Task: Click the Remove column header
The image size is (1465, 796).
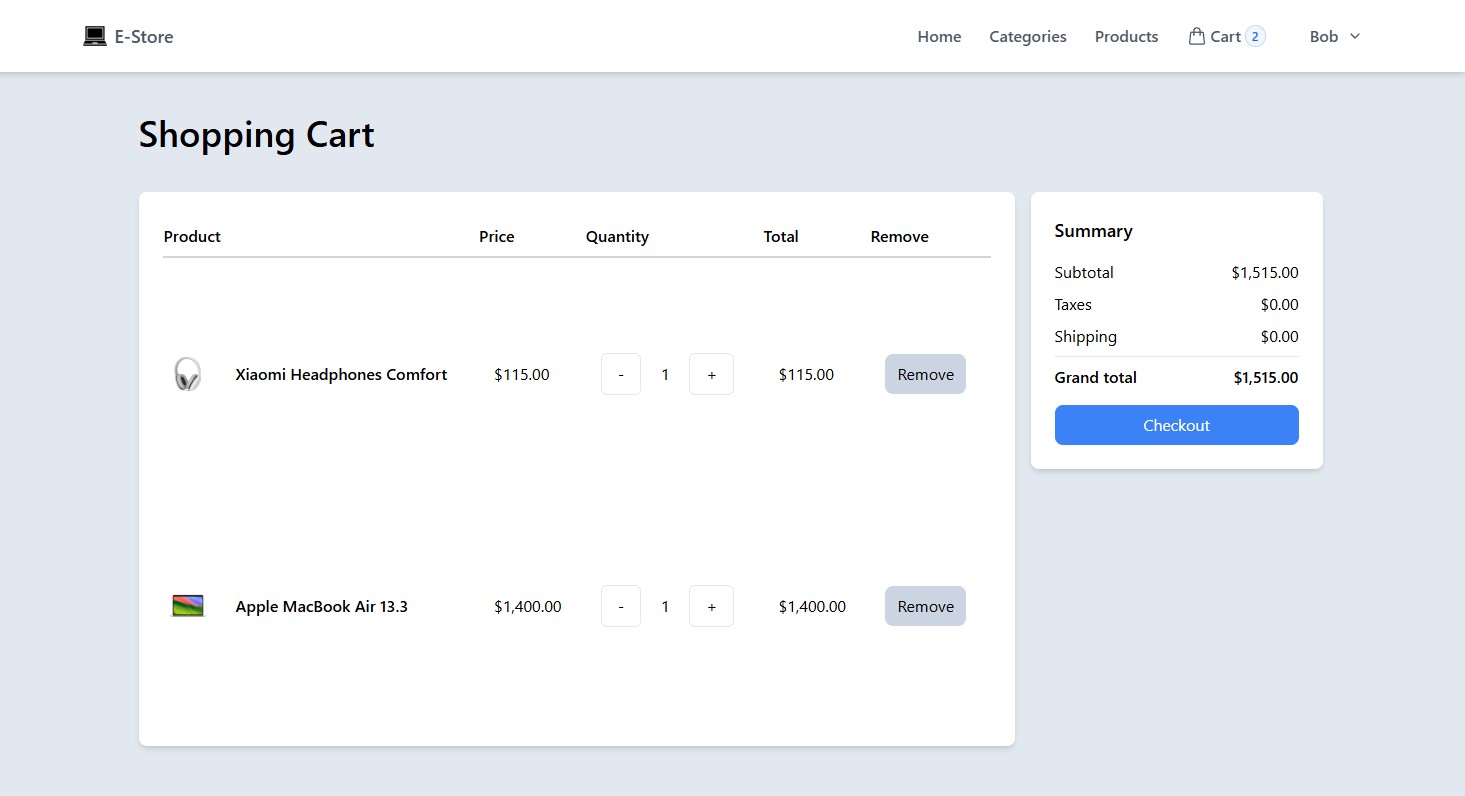Action: click(899, 237)
